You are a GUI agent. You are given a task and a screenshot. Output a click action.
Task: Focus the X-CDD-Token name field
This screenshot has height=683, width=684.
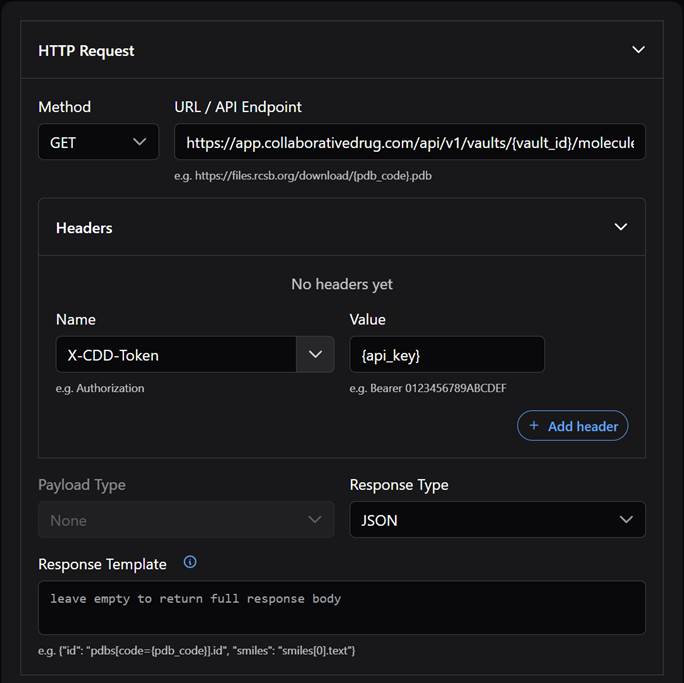point(176,354)
